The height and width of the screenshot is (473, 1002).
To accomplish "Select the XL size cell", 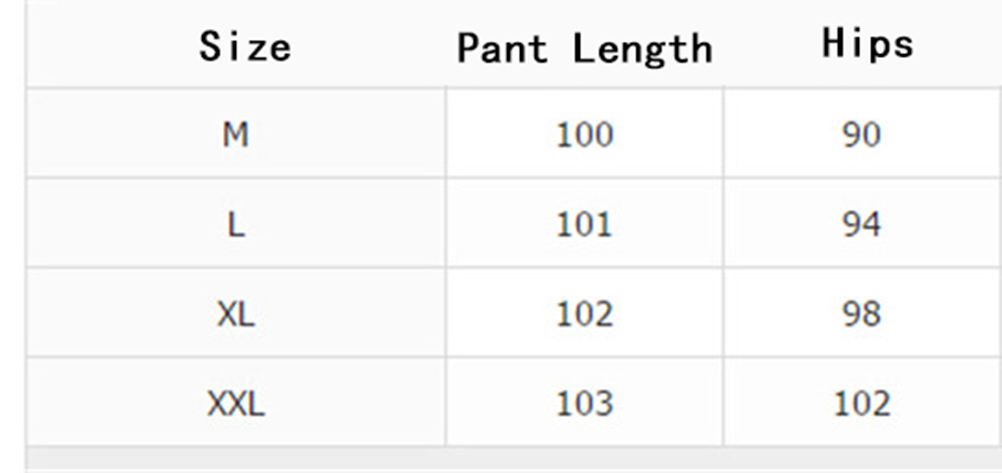I will tap(236, 314).
